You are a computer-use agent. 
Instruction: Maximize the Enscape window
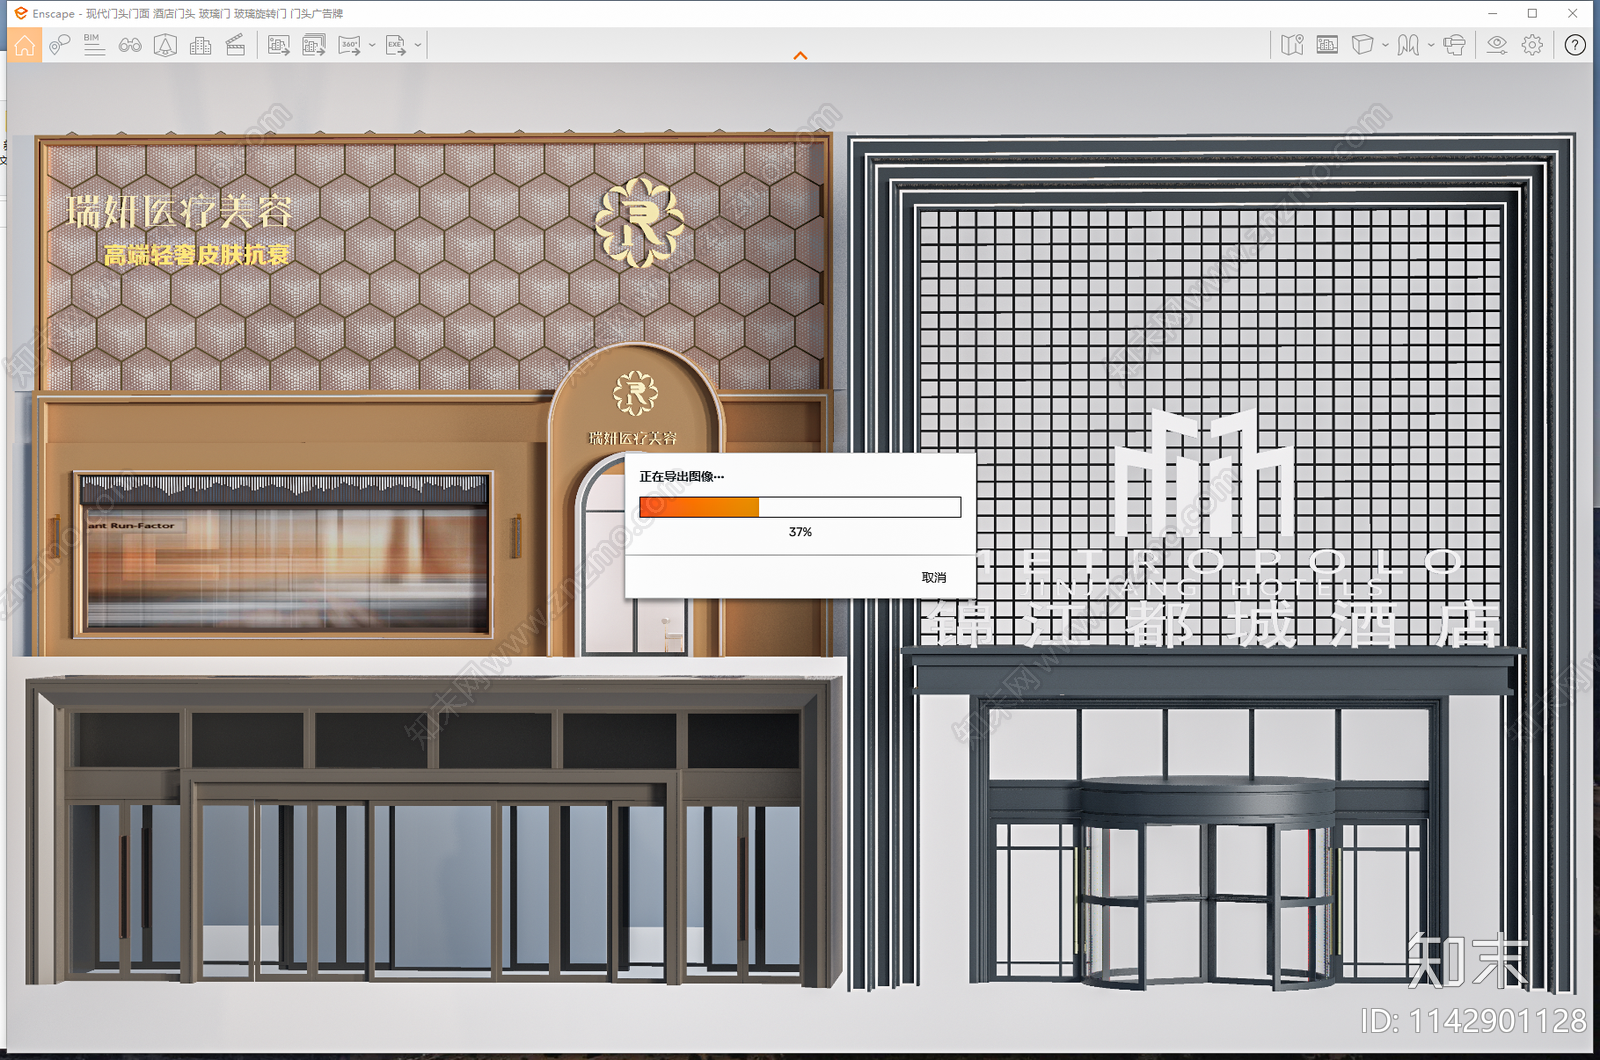(1532, 13)
